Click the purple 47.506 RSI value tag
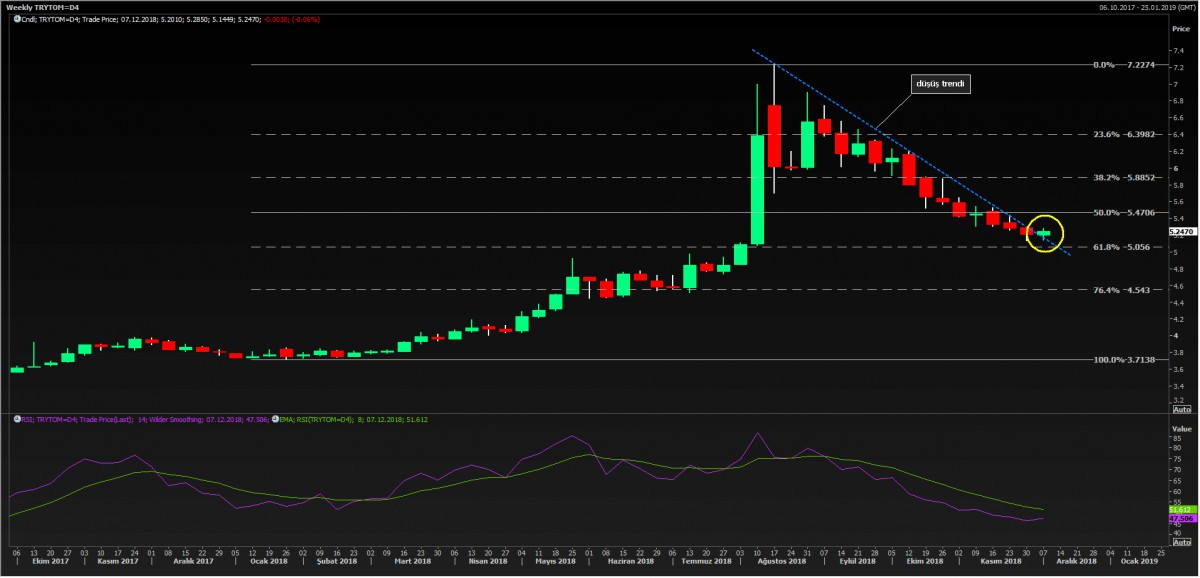The width and height of the screenshot is (1200, 578). 1181,519
